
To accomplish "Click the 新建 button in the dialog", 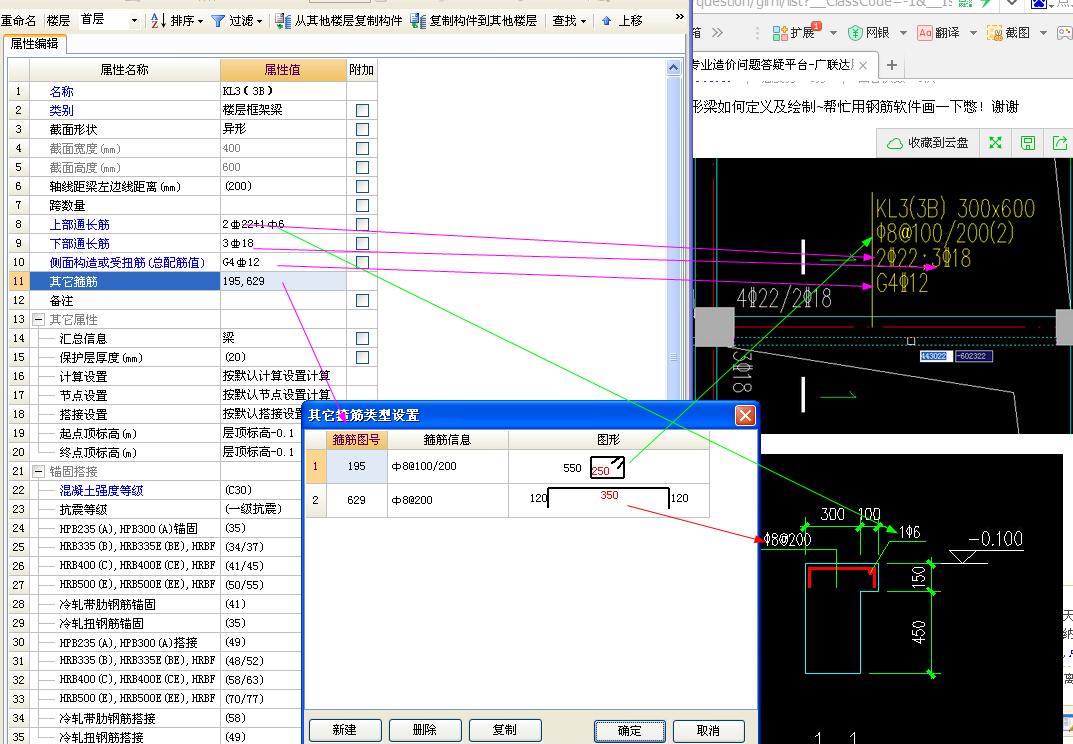I will click(344, 730).
